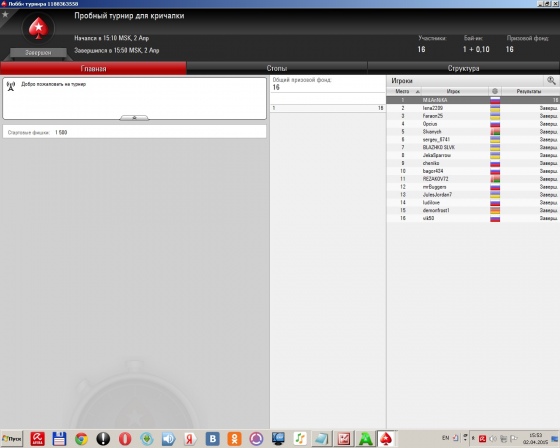Select player demonfrost1 row
This screenshot has height=448, width=560.
pos(472,210)
